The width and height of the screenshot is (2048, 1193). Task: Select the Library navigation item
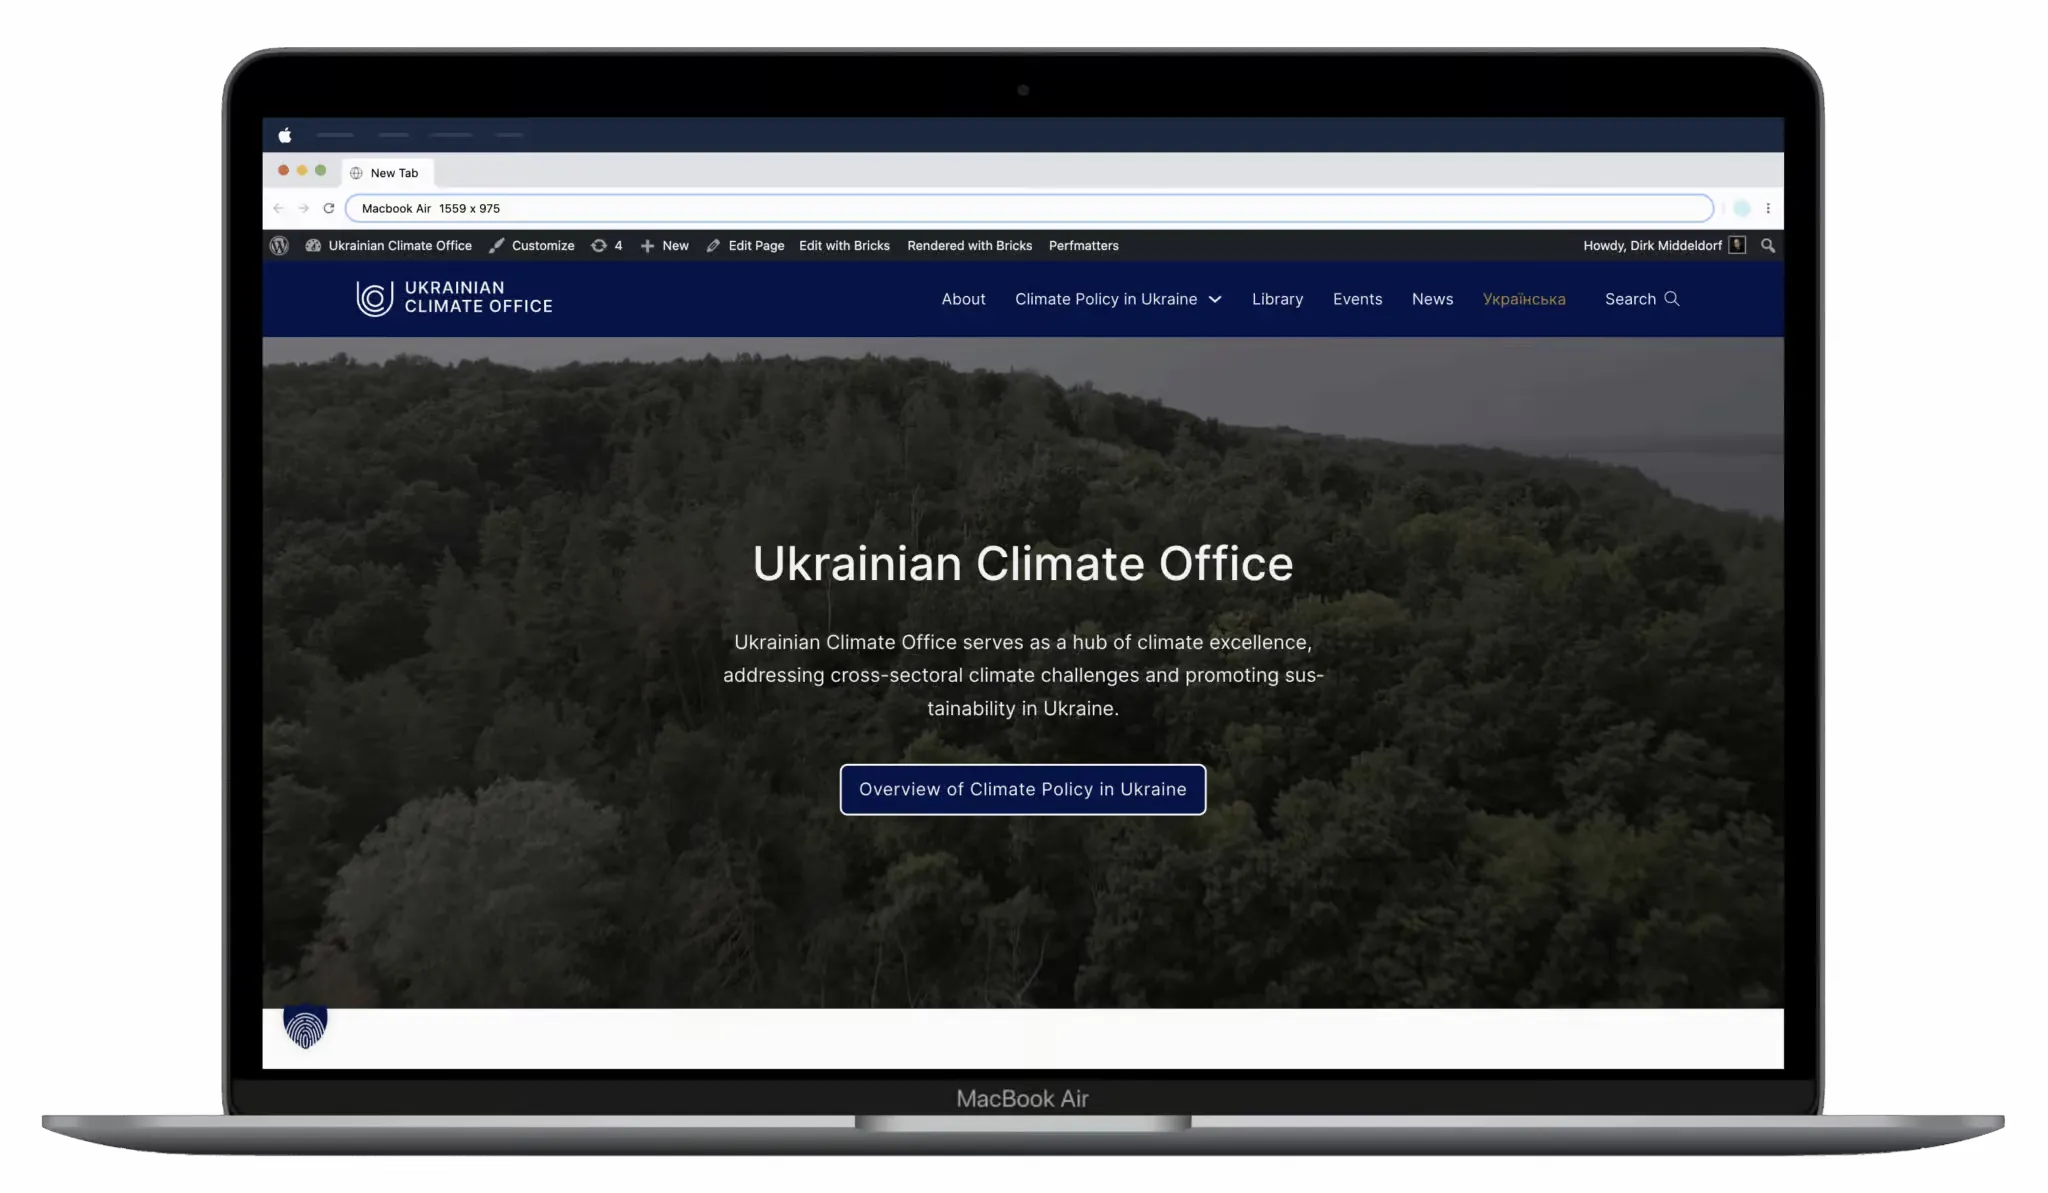[1277, 299]
